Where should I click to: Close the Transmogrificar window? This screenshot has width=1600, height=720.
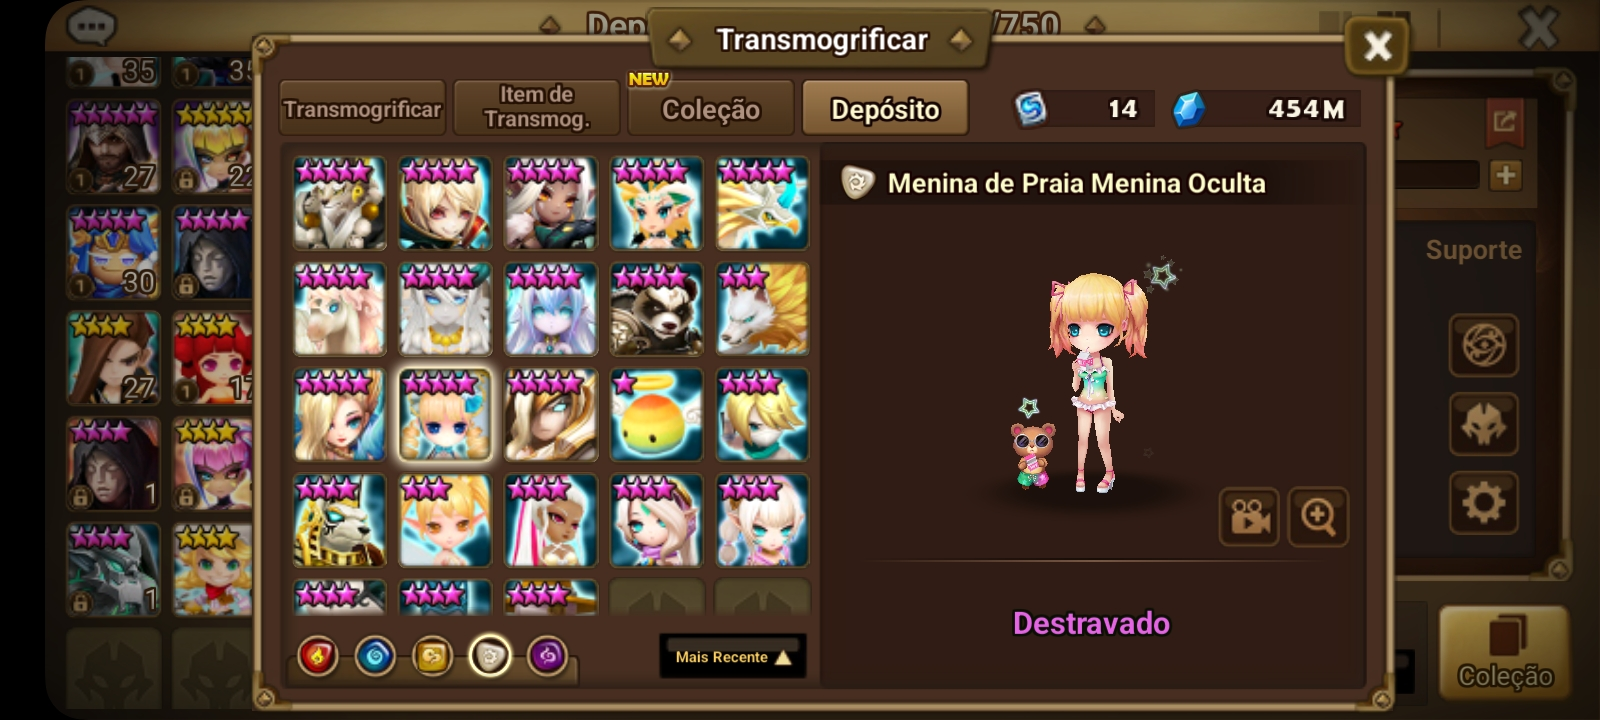[1378, 45]
